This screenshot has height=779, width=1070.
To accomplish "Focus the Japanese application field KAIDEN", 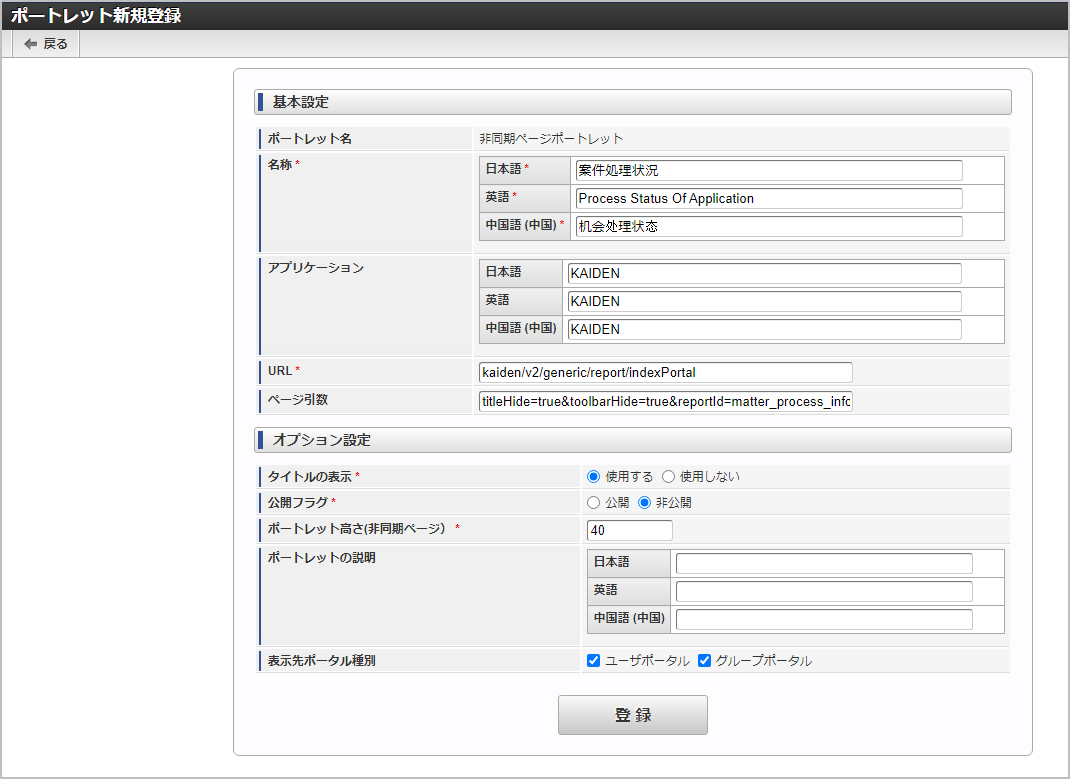I will [x=764, y=274].
